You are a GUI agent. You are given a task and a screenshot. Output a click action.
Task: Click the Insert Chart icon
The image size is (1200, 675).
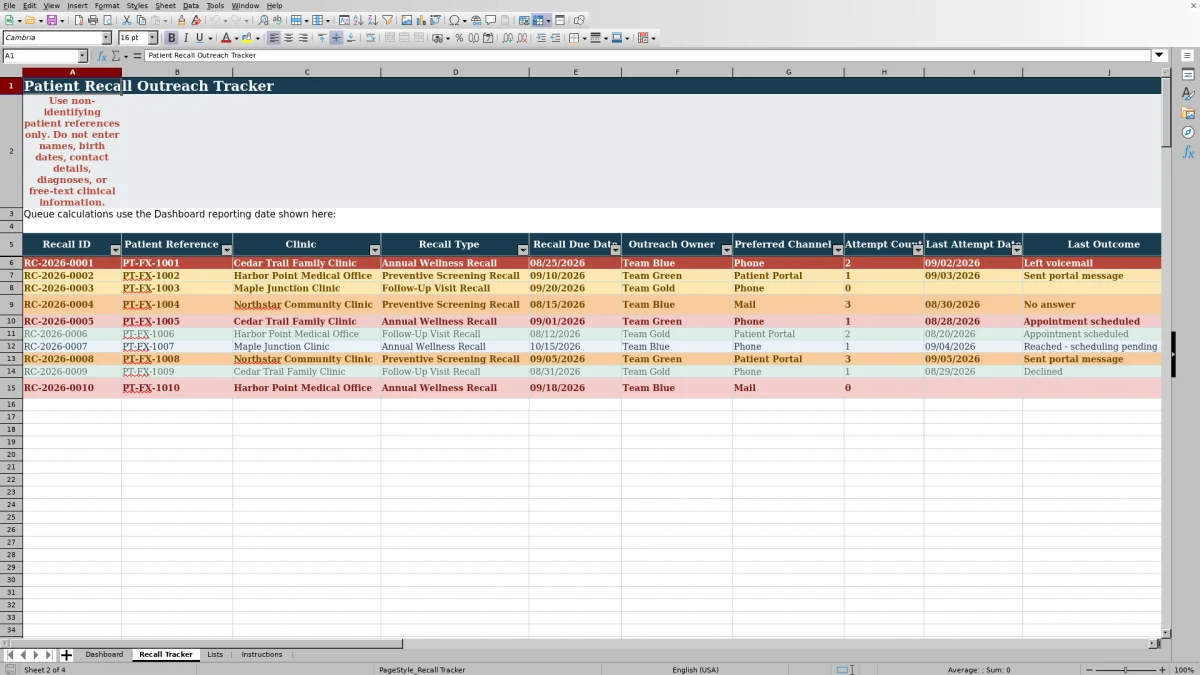[421, 20]
